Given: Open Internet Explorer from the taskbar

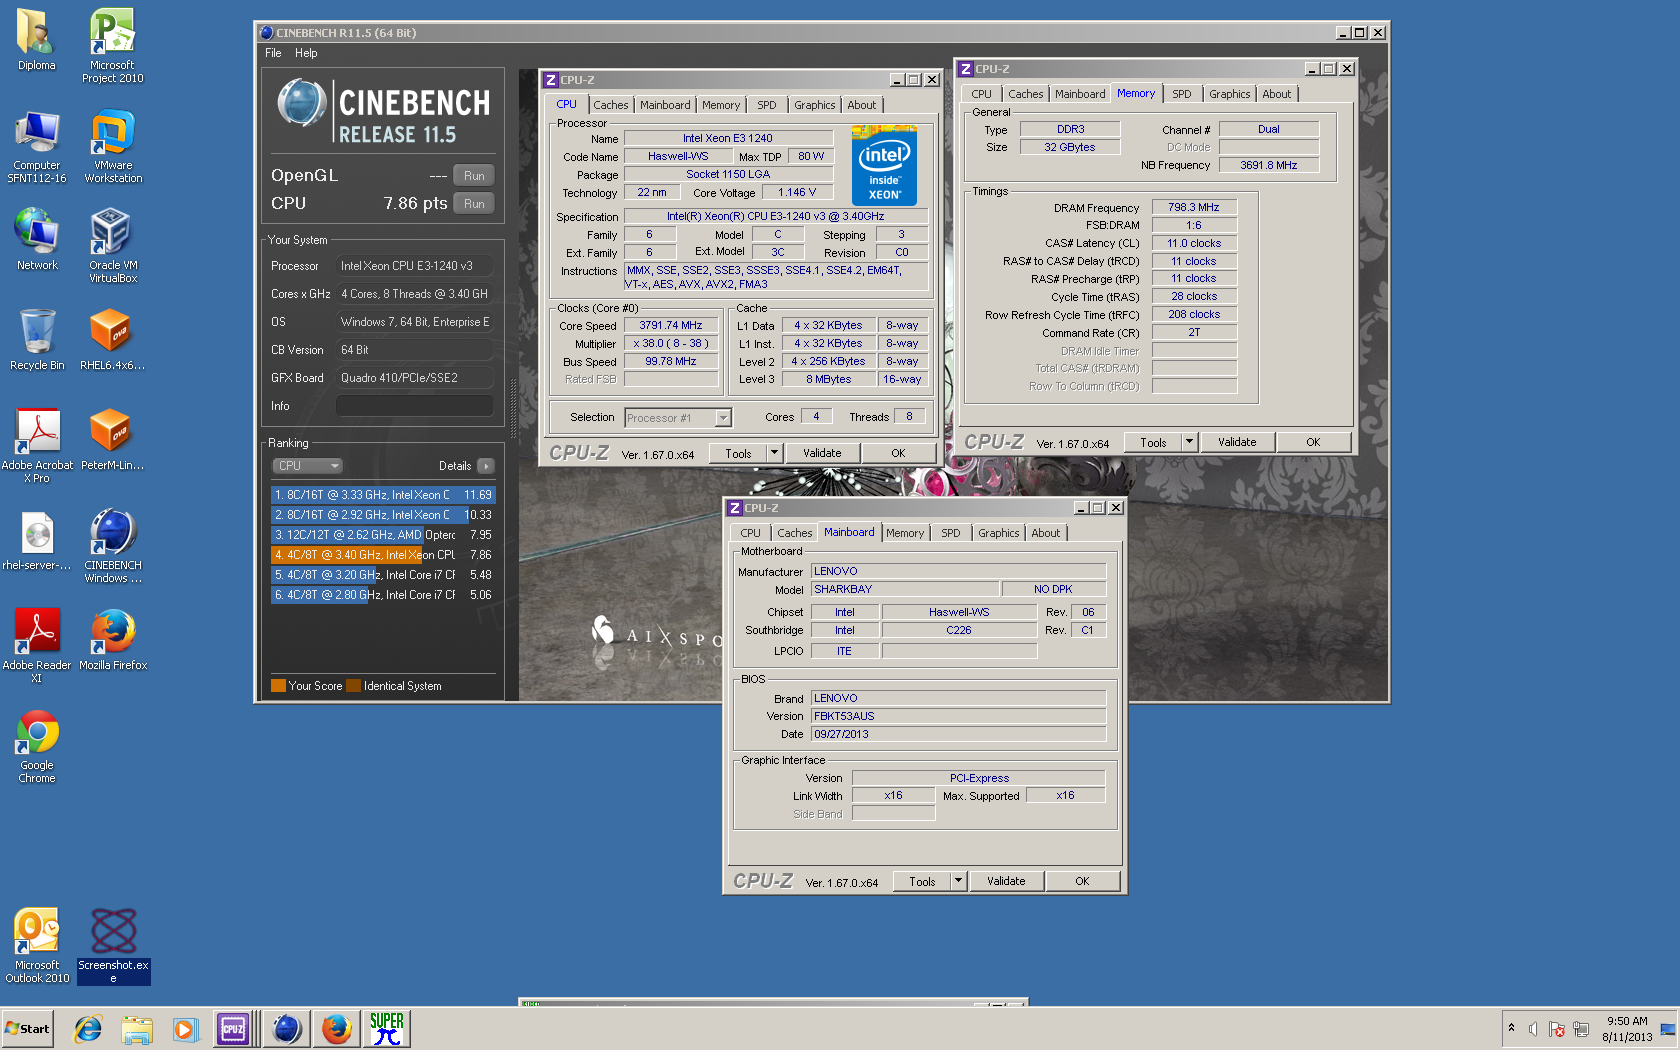Looking at the screenshot, I should click(x=88, y=1029).
